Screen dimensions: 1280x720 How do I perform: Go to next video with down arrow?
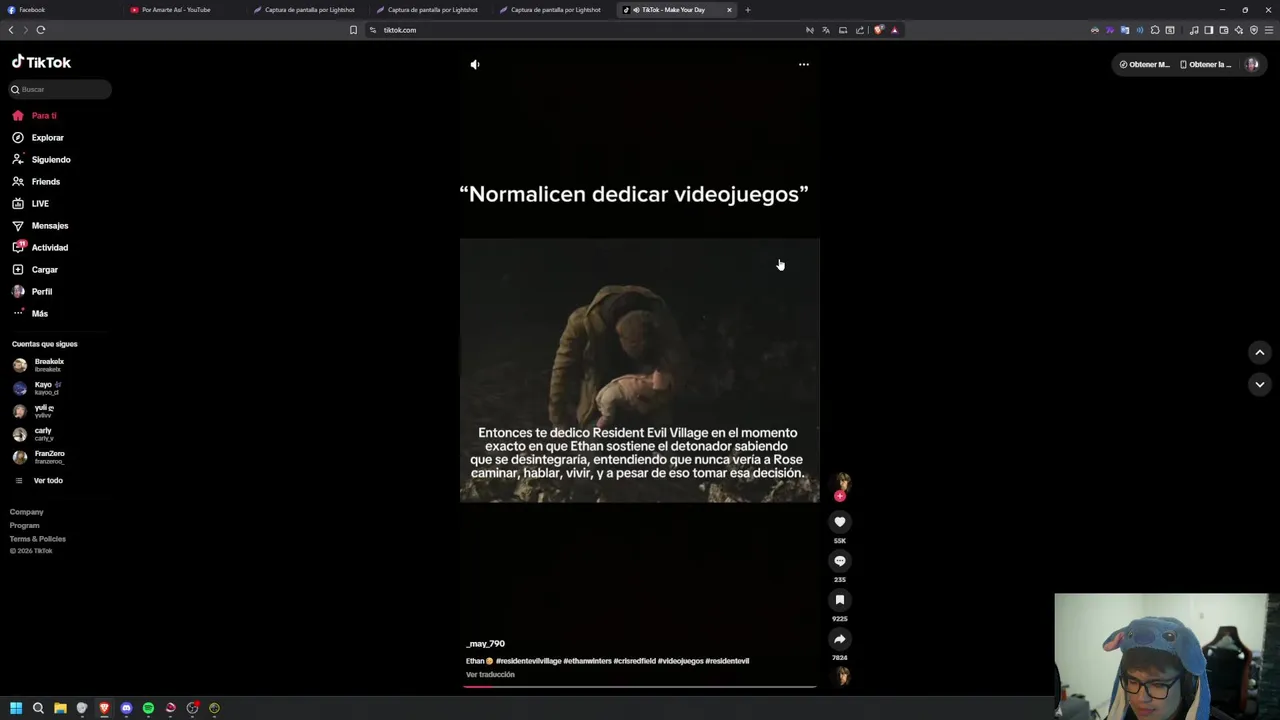point(1260,384)
